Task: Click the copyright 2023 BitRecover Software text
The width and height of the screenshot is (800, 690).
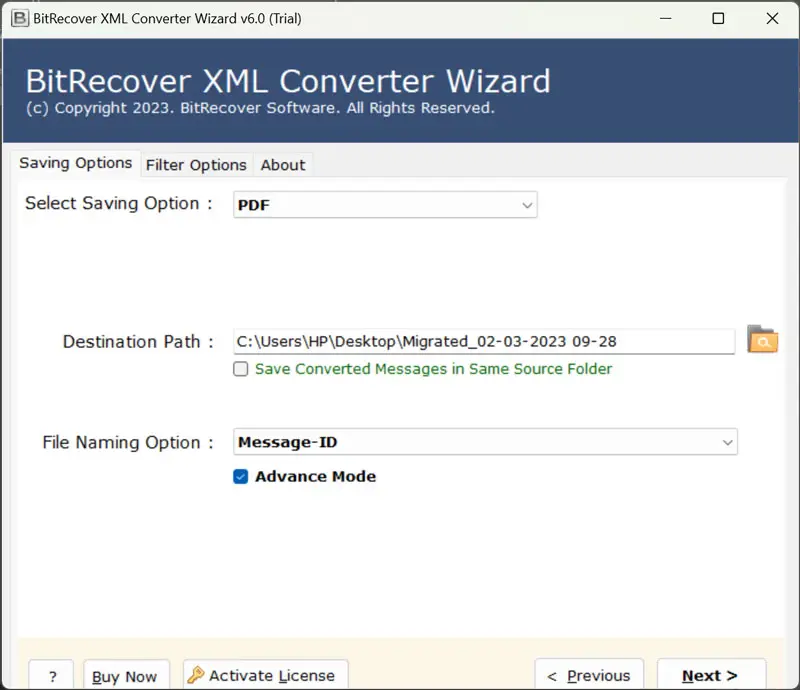Action: (260, 108)
